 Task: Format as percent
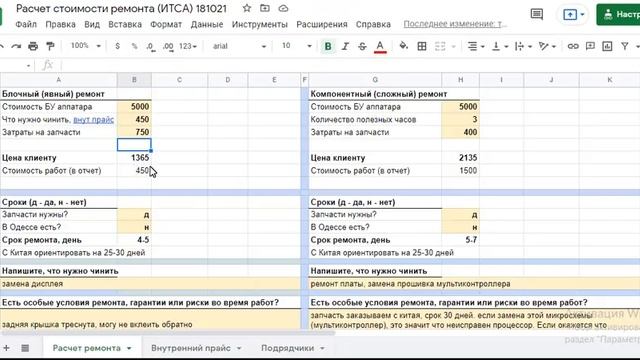click(134, 46)
